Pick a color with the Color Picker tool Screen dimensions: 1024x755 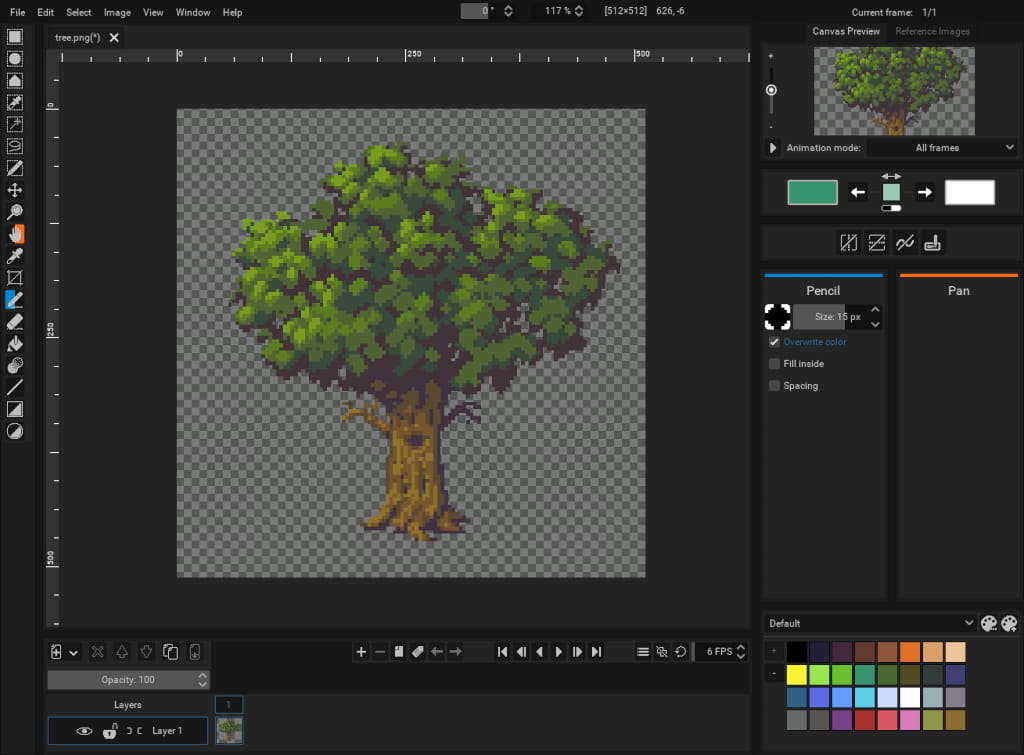[x=15, y=254]
